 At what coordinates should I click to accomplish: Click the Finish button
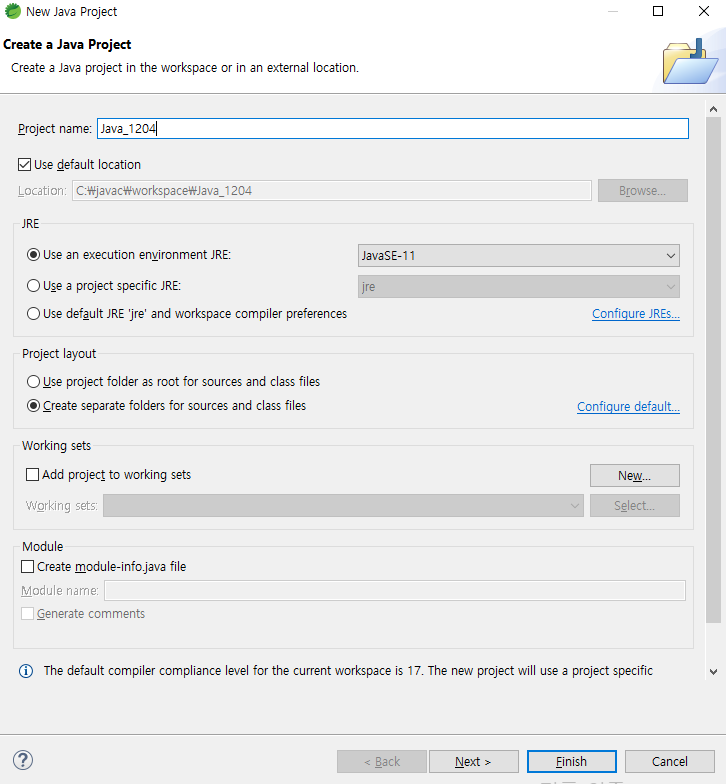(572, 762)
